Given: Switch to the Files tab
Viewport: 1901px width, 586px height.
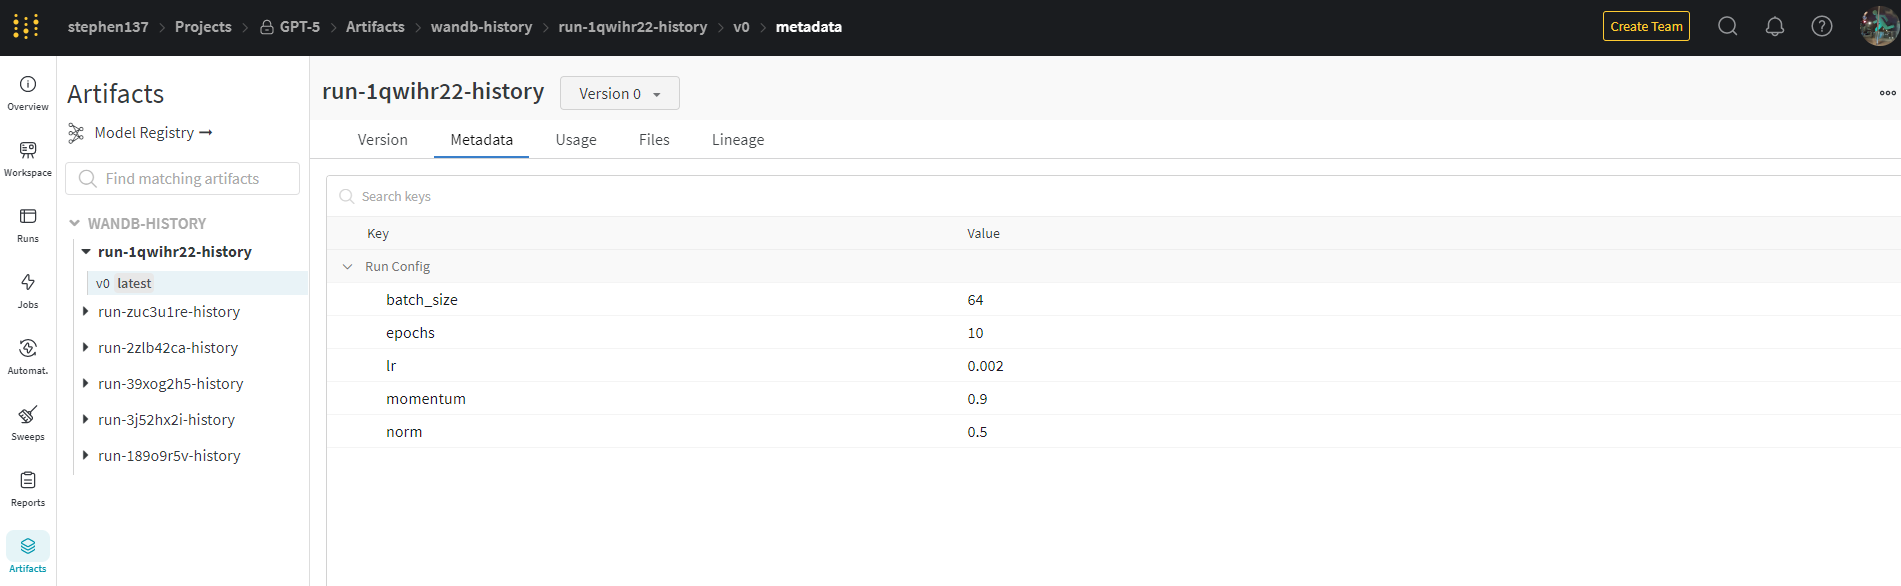Looking at the screenshot, I should point(654,140).
